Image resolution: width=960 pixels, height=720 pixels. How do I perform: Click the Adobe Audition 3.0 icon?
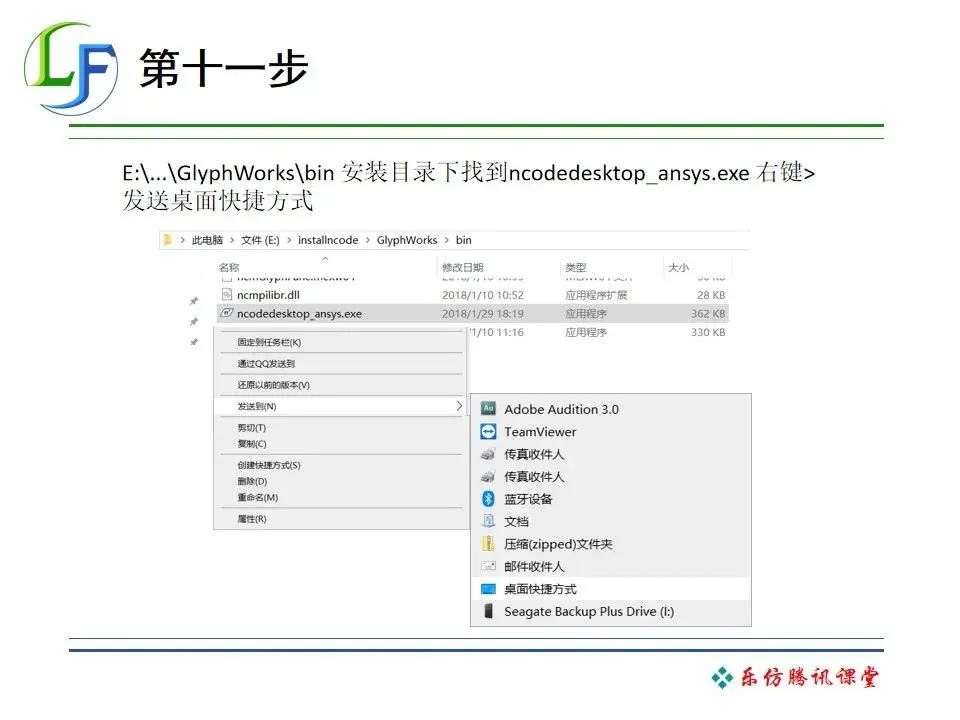point(488,408)
